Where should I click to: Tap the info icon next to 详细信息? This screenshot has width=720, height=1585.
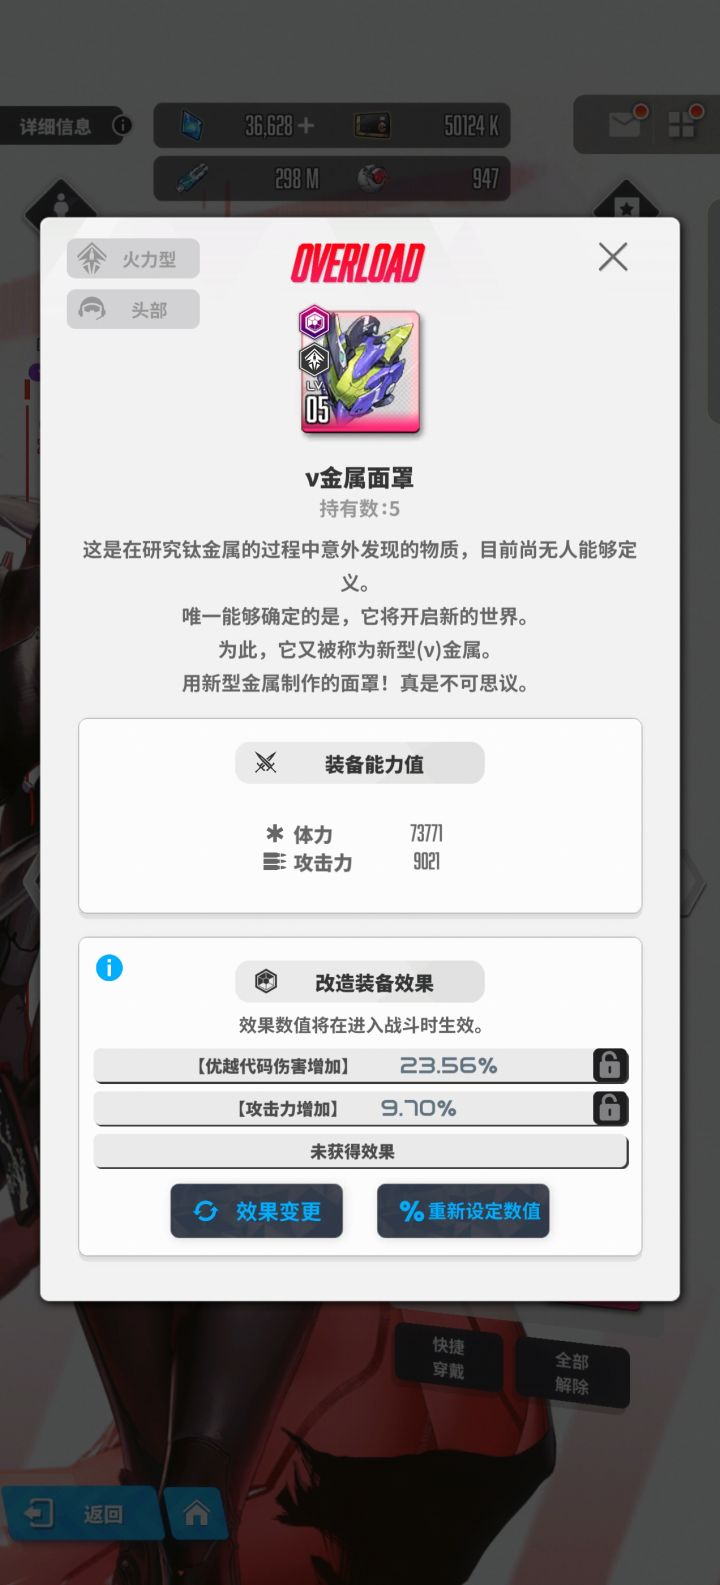pos(122,125)
